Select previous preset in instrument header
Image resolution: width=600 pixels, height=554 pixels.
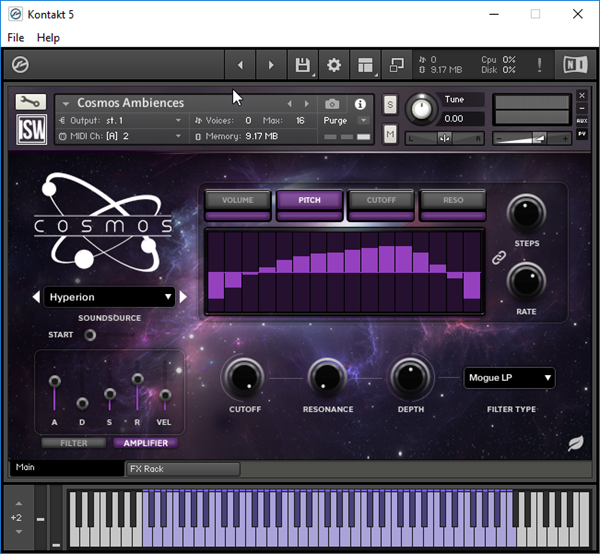(x=290, y=104)
